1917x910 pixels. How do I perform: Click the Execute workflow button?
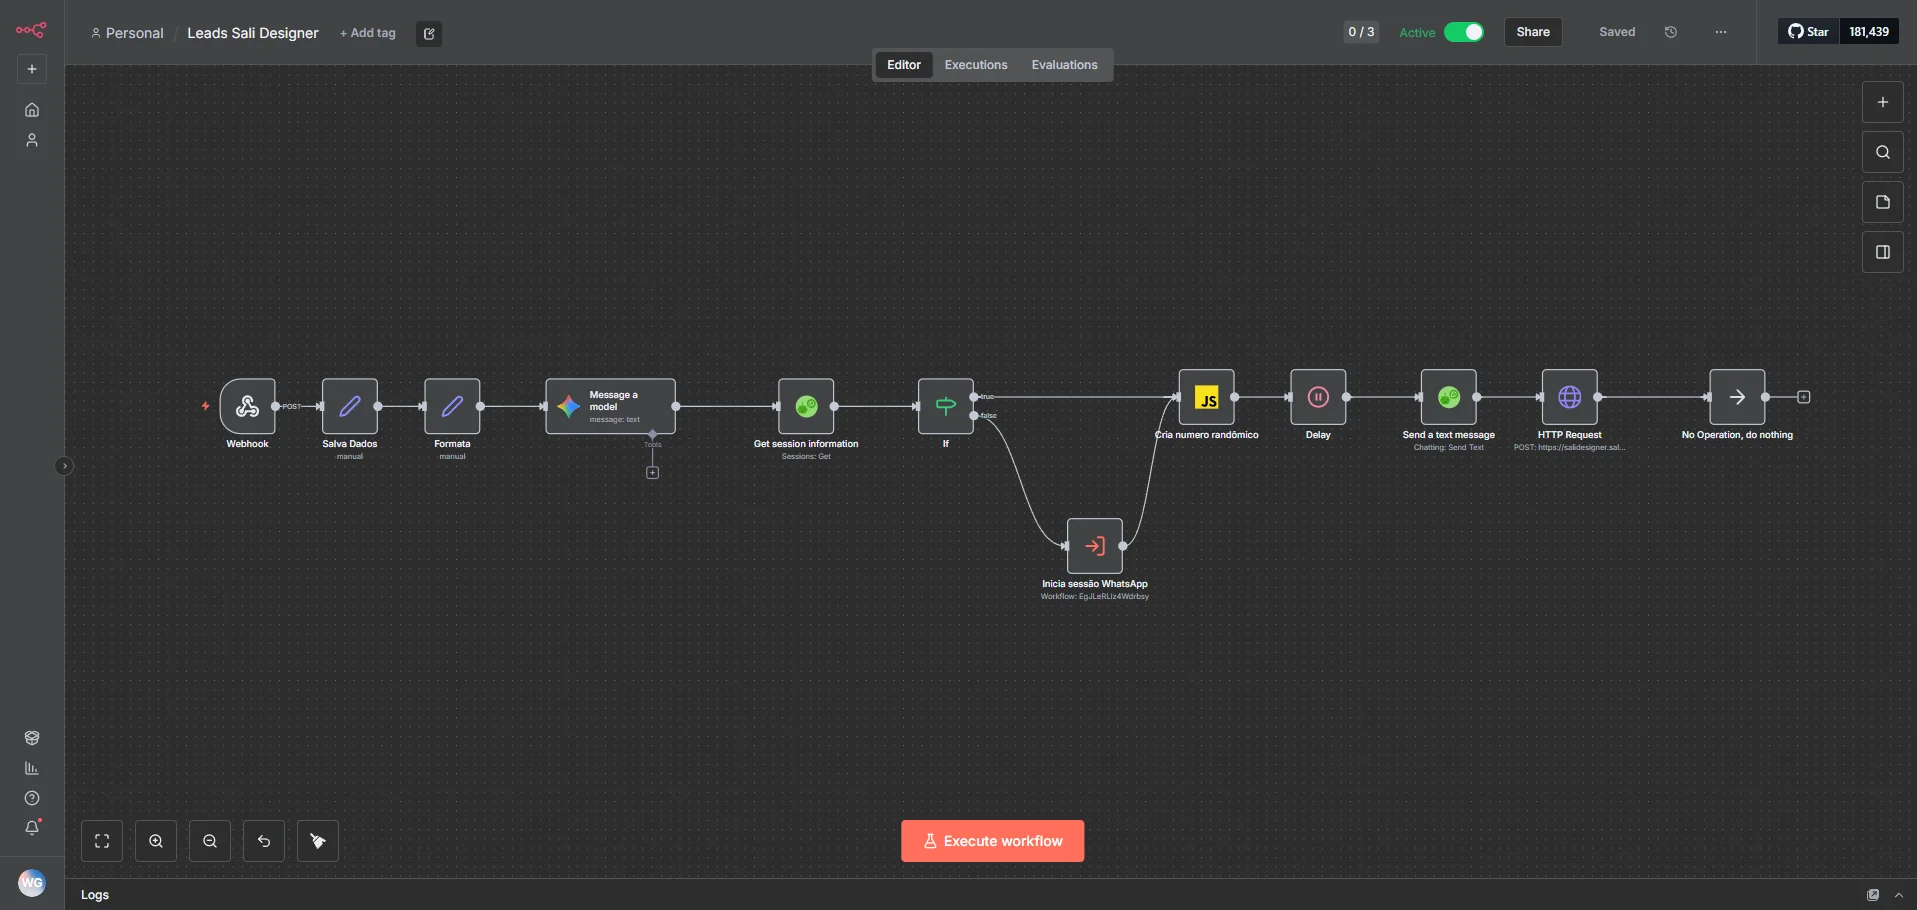[x=992, y=841]
